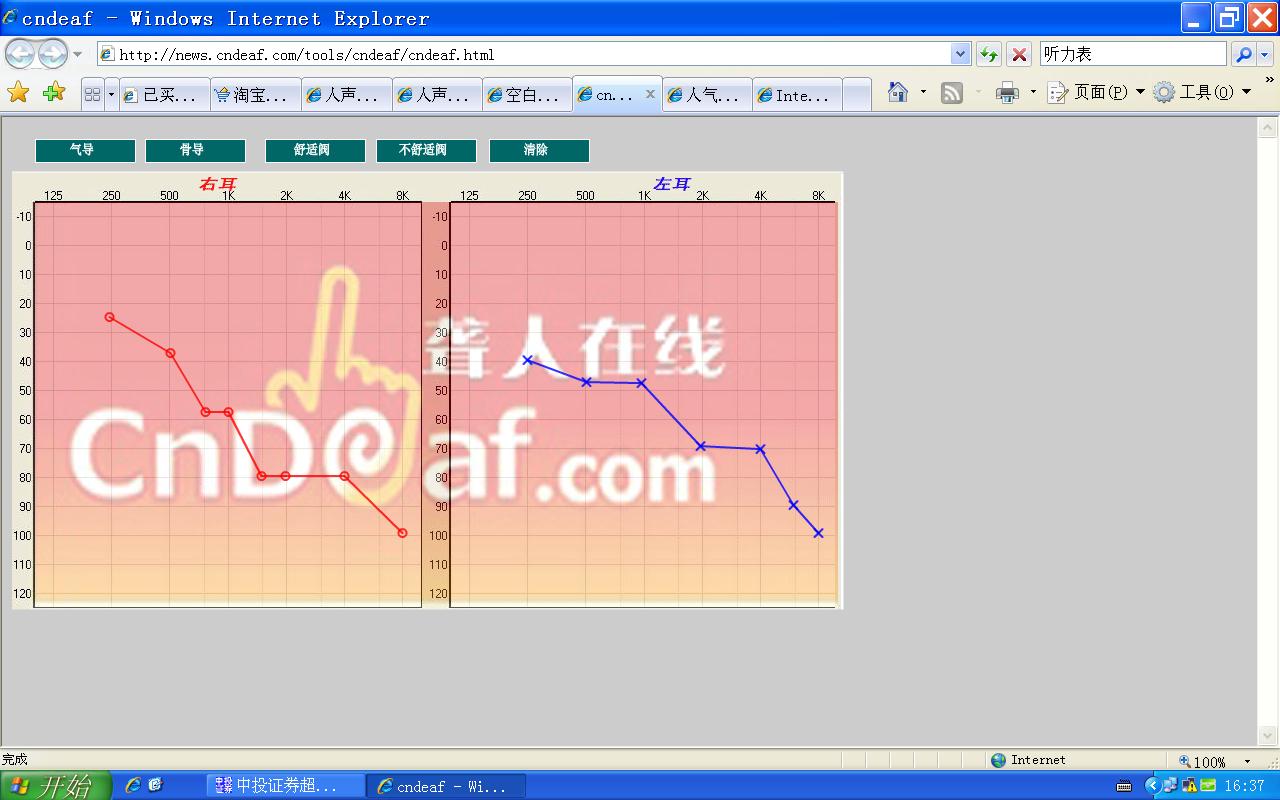Open the 页面(P) Page menu
The image size is (1280, 800).
point(1096,93)
